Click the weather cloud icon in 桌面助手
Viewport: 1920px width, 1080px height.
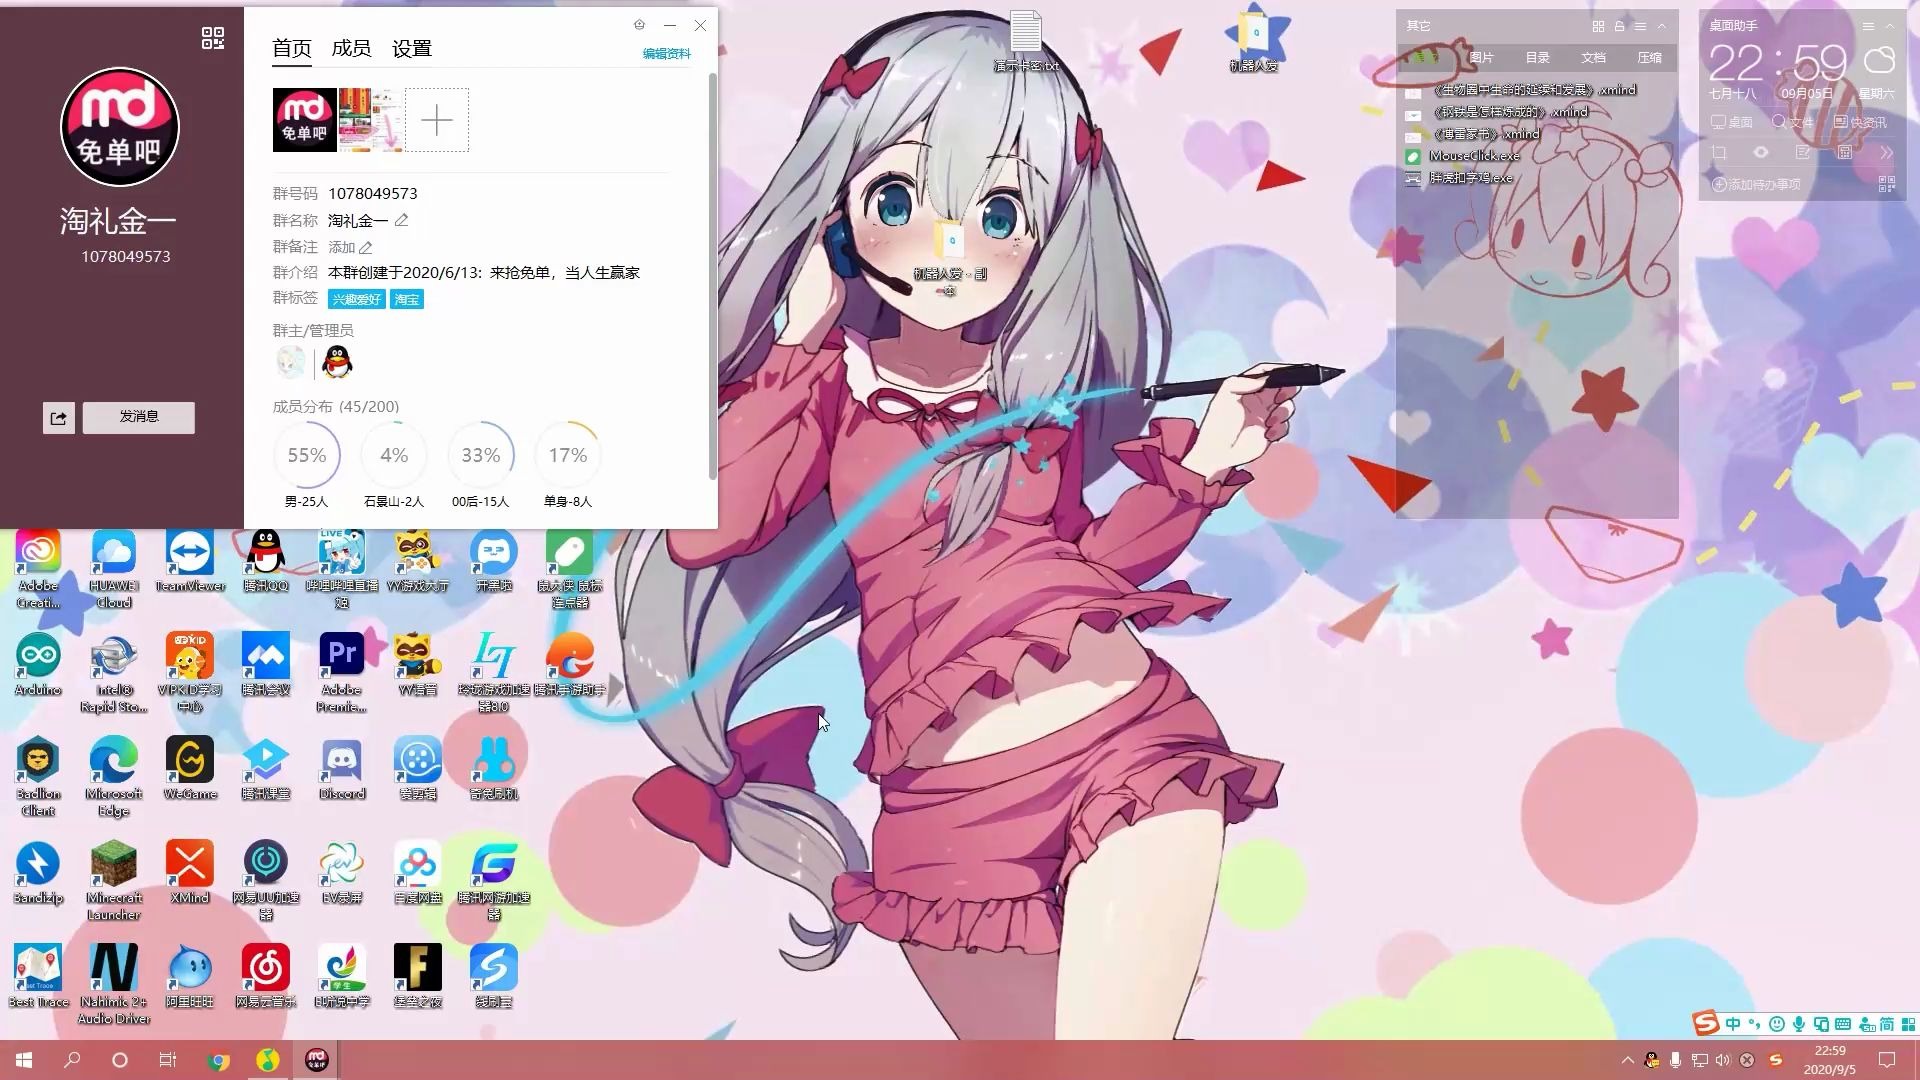coord(1880,60)
